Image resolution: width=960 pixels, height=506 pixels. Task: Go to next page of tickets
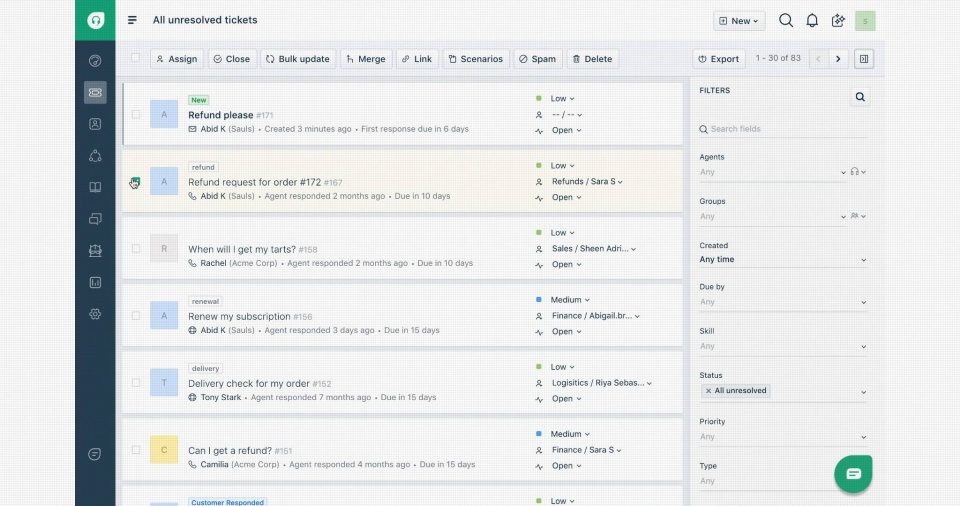click(x=838, y=59)
